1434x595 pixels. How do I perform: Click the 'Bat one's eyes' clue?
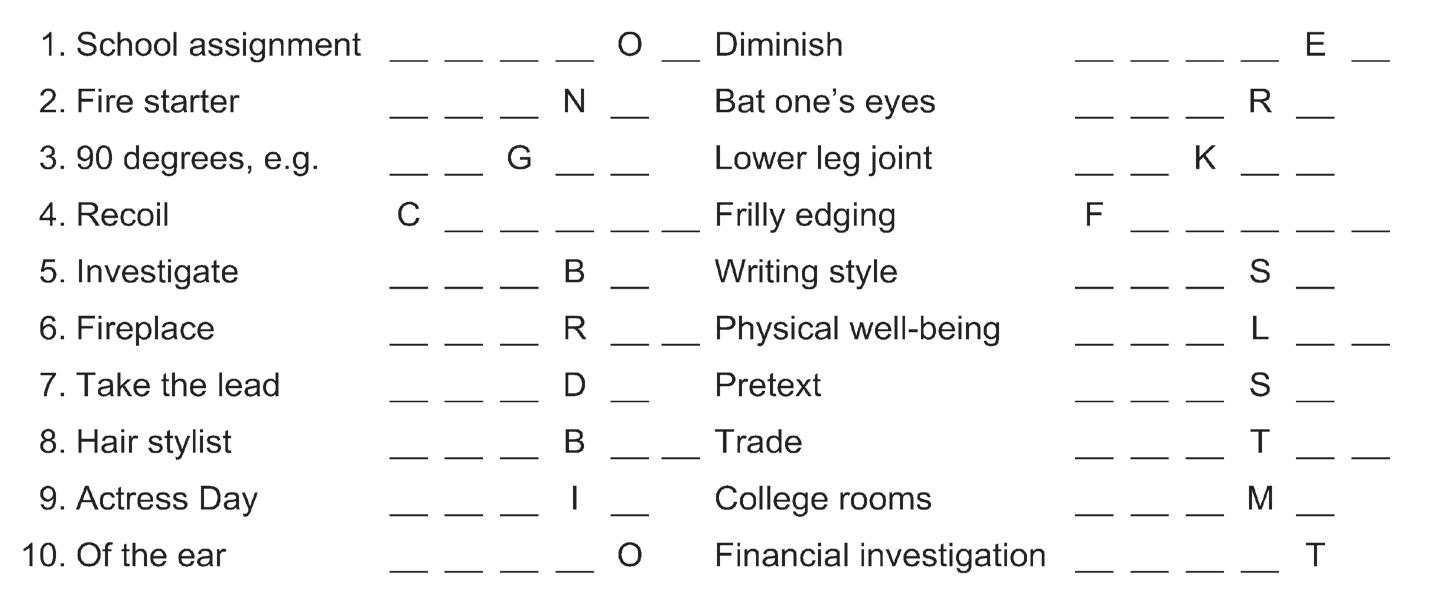pyautogui.click(x=825, y=102)
